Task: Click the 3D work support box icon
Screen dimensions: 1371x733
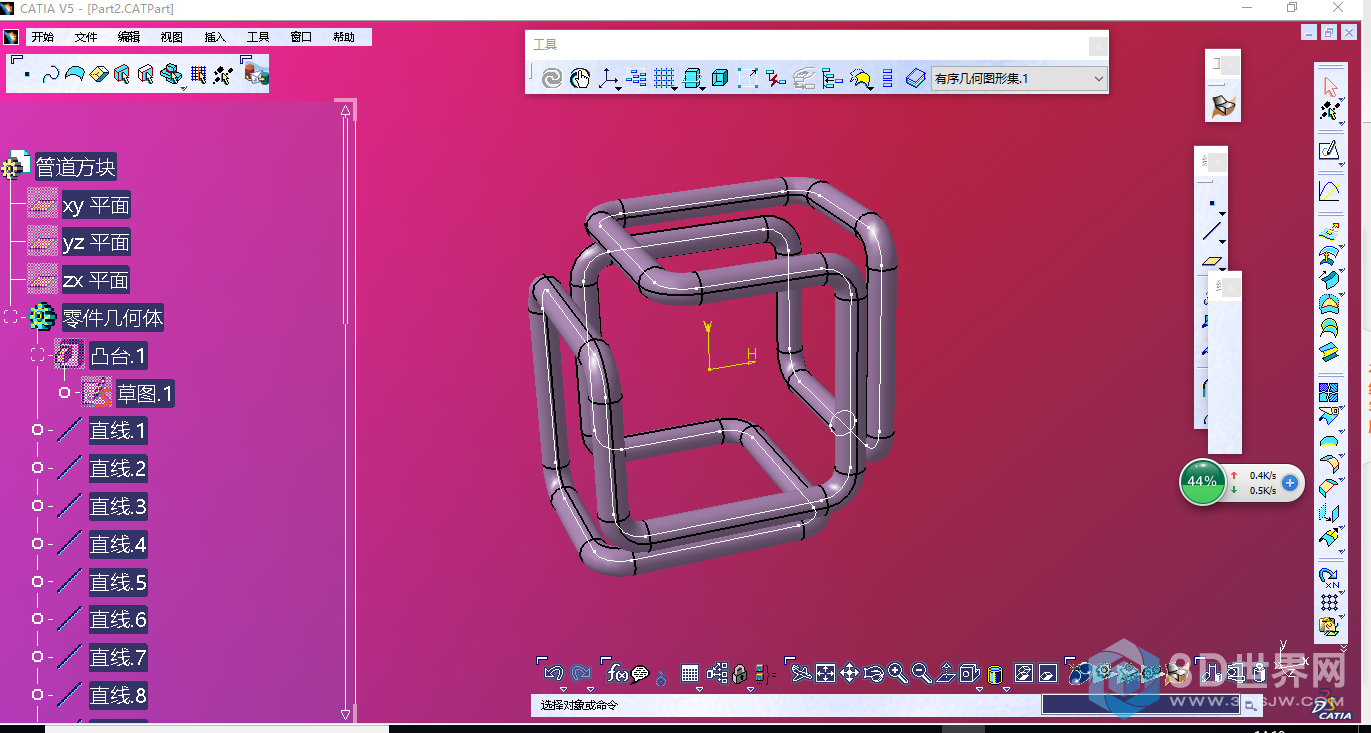Action: pyautogui.click(x=692, y=78)
